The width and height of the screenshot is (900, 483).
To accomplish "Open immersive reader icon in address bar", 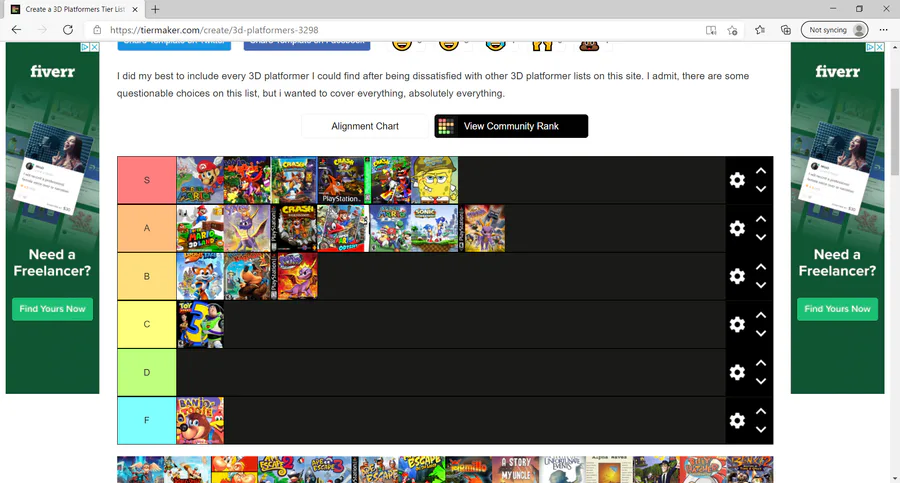I will pyautogui.click(x=711, y=30).
